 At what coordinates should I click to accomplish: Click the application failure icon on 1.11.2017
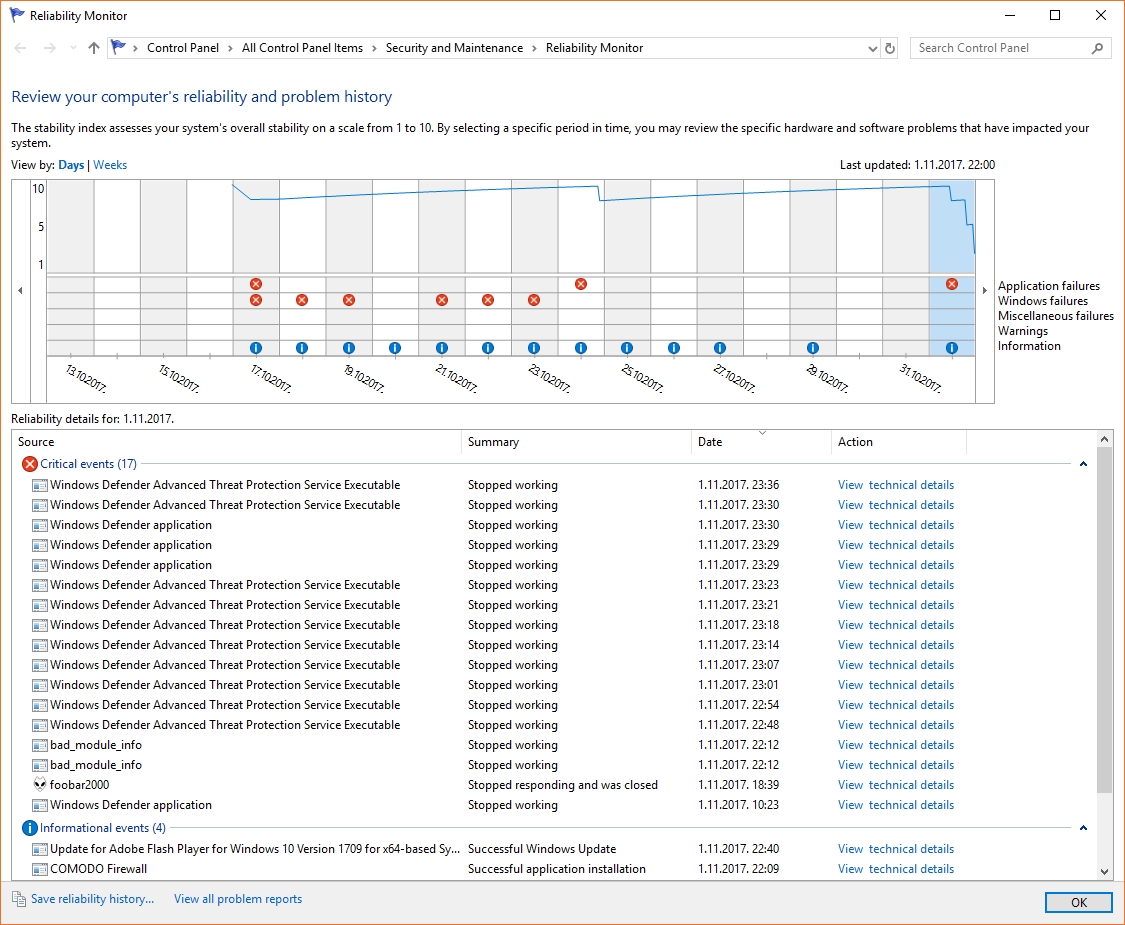[x=952, y=284]
